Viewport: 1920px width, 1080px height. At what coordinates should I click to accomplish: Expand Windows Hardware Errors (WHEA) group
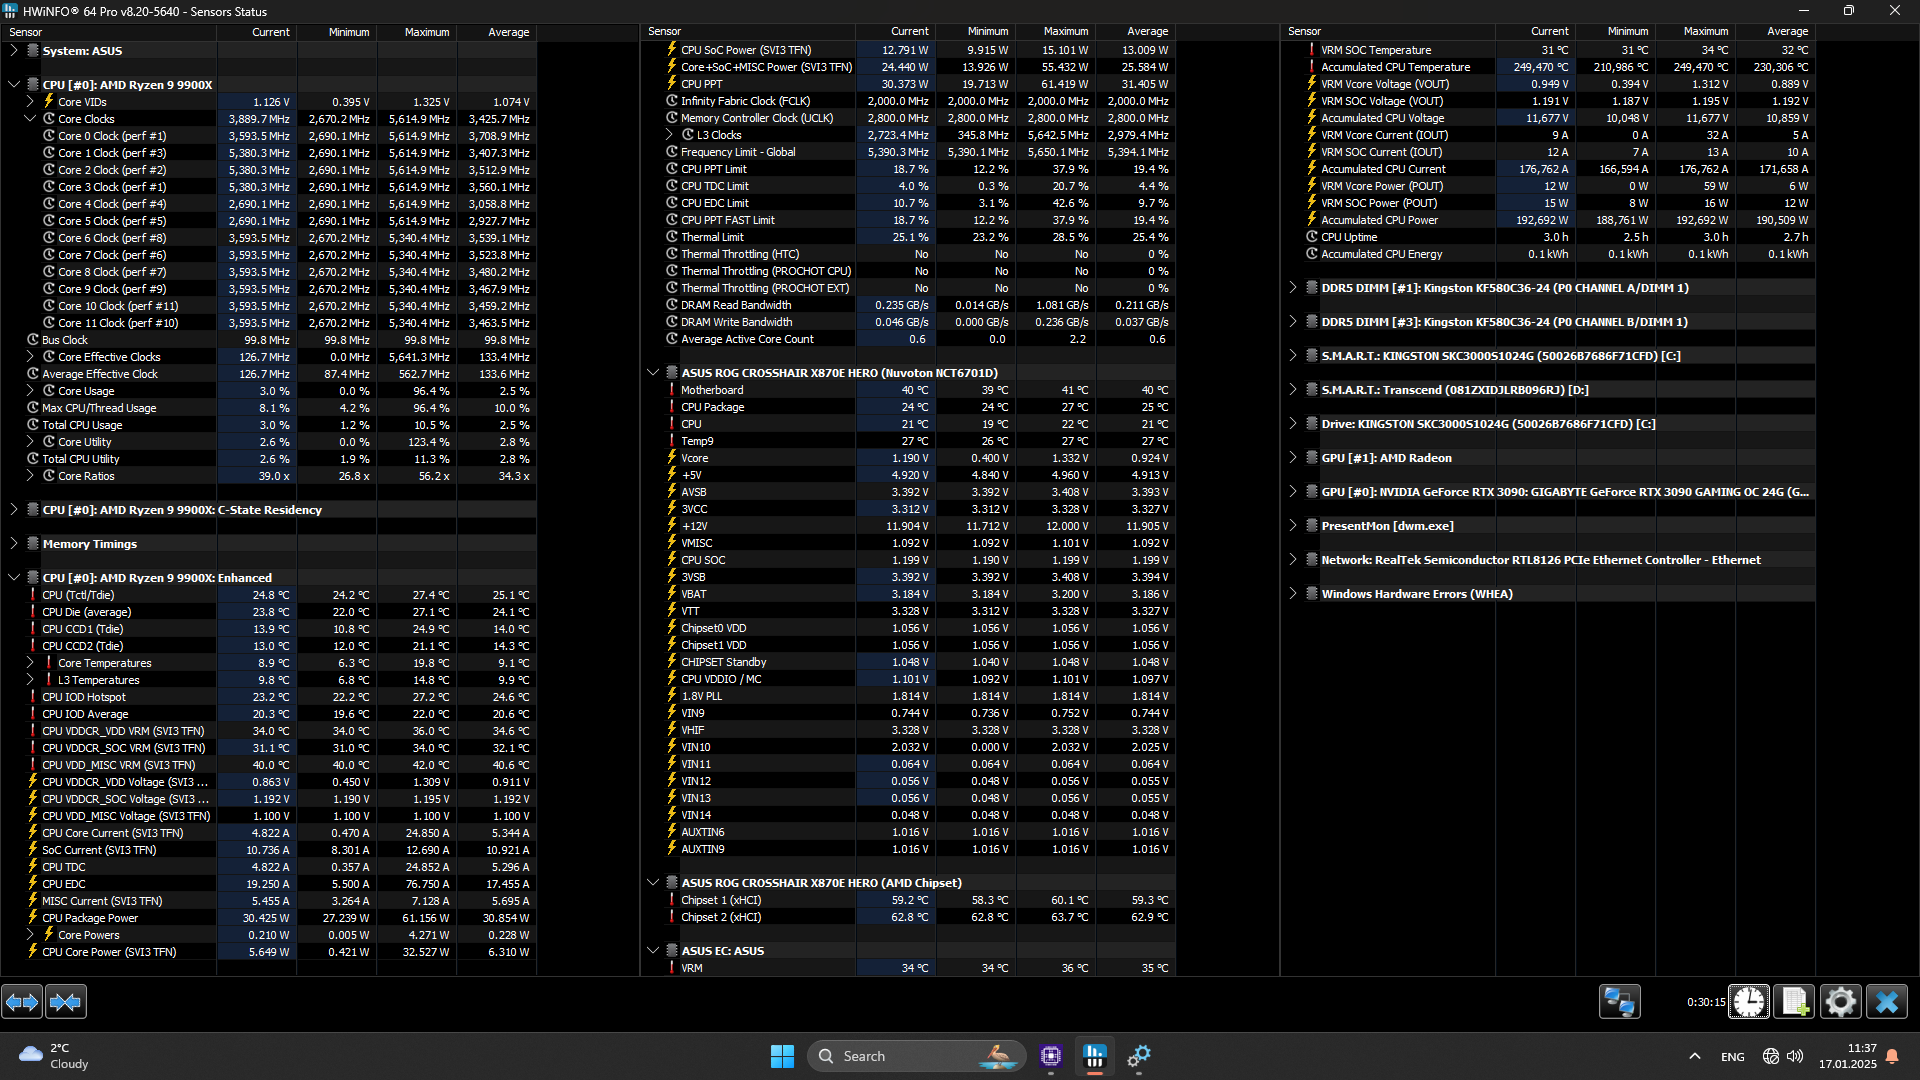tap(1293, 593)
